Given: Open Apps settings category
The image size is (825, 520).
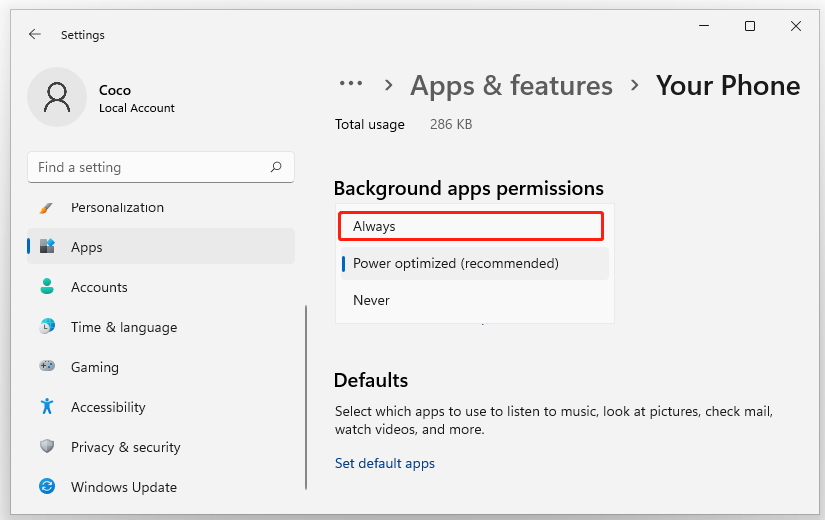Looking at the screenshot, I should (160, 246).
